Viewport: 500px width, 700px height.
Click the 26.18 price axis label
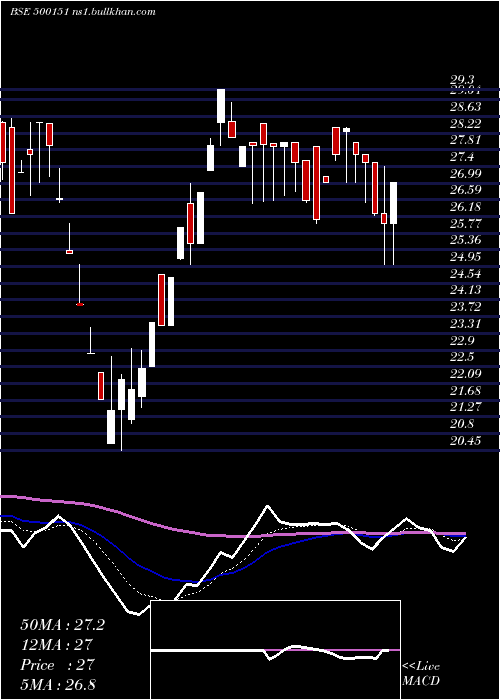click(x=465, y=207)
